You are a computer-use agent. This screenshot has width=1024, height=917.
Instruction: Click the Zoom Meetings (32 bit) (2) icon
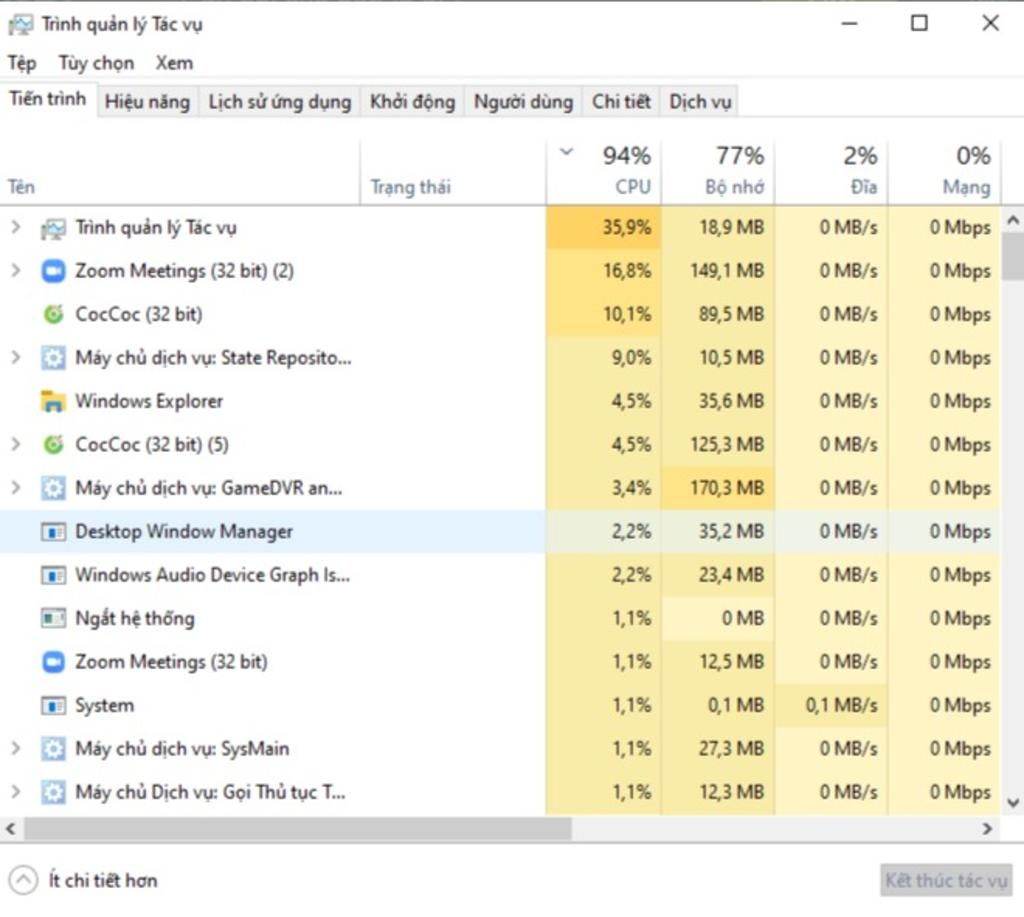pos(53,271)
